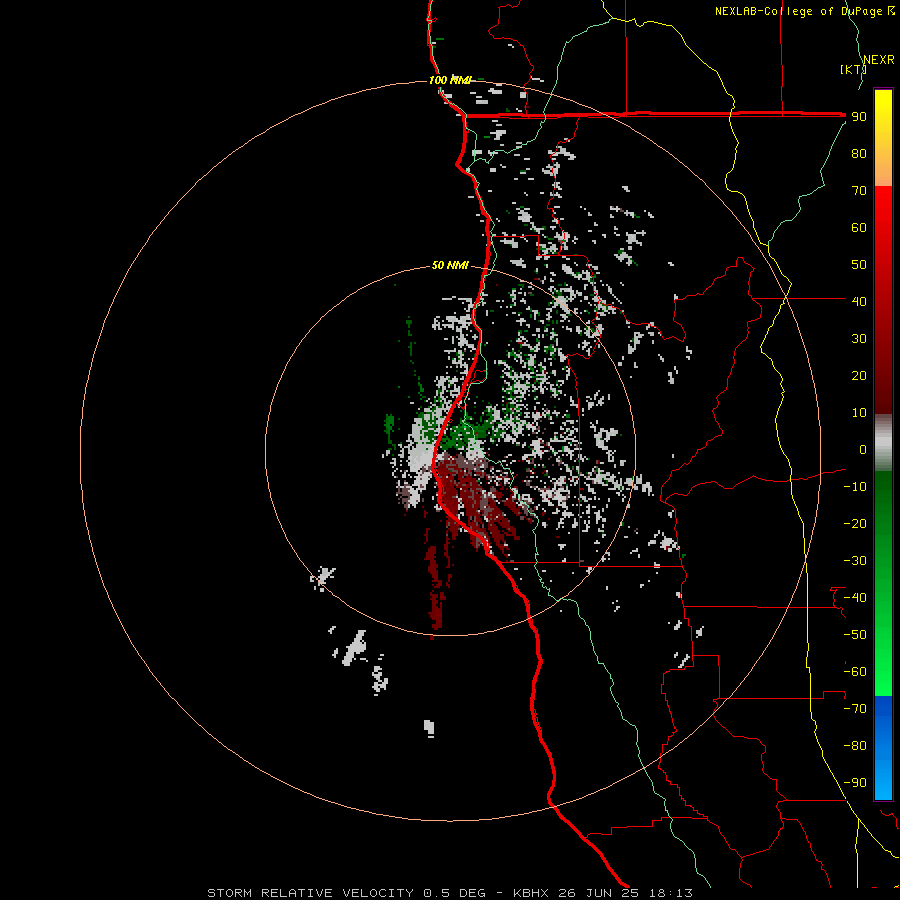Click the 30 value on the velocity scale
Screen dimensions: 900x900
(859, 339)
